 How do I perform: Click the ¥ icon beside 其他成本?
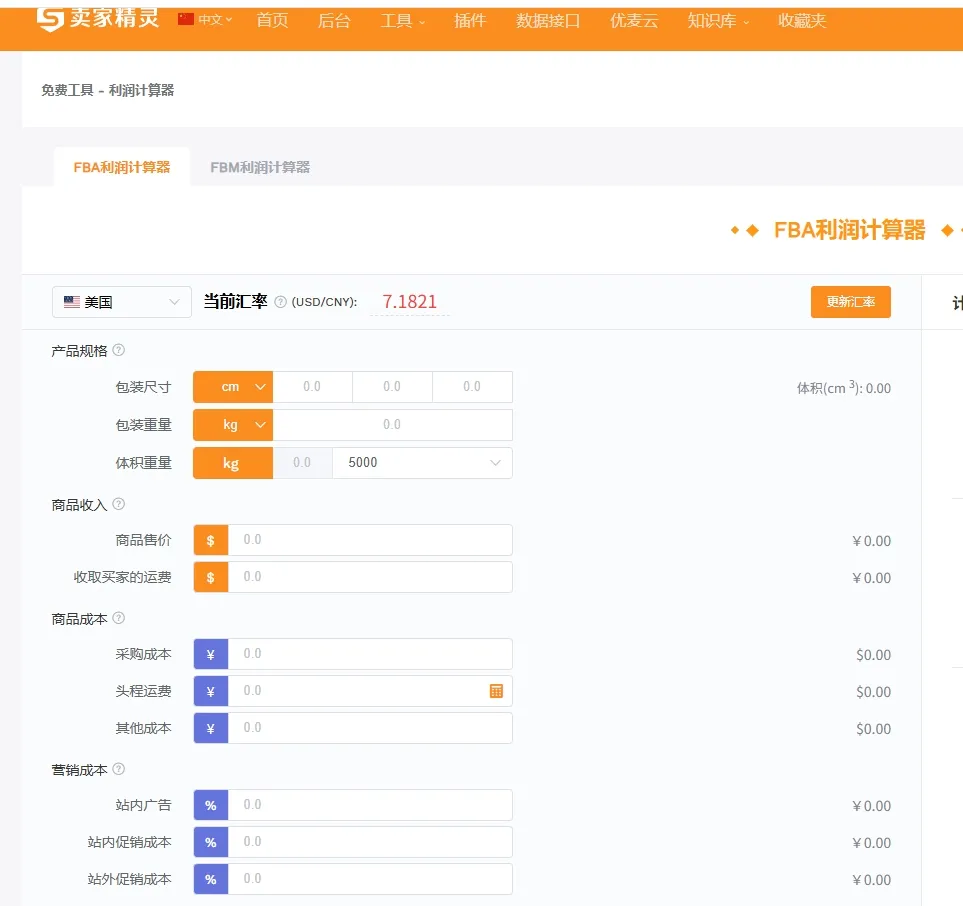[211, 728]
